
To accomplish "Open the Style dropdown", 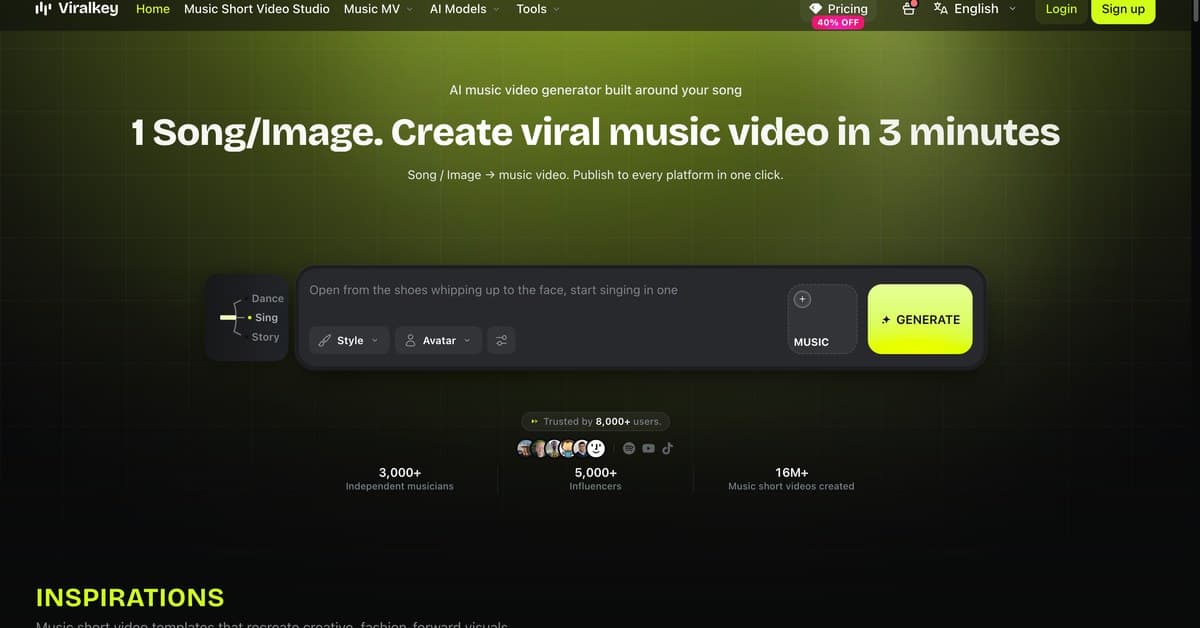I will [x=349, y=340].
